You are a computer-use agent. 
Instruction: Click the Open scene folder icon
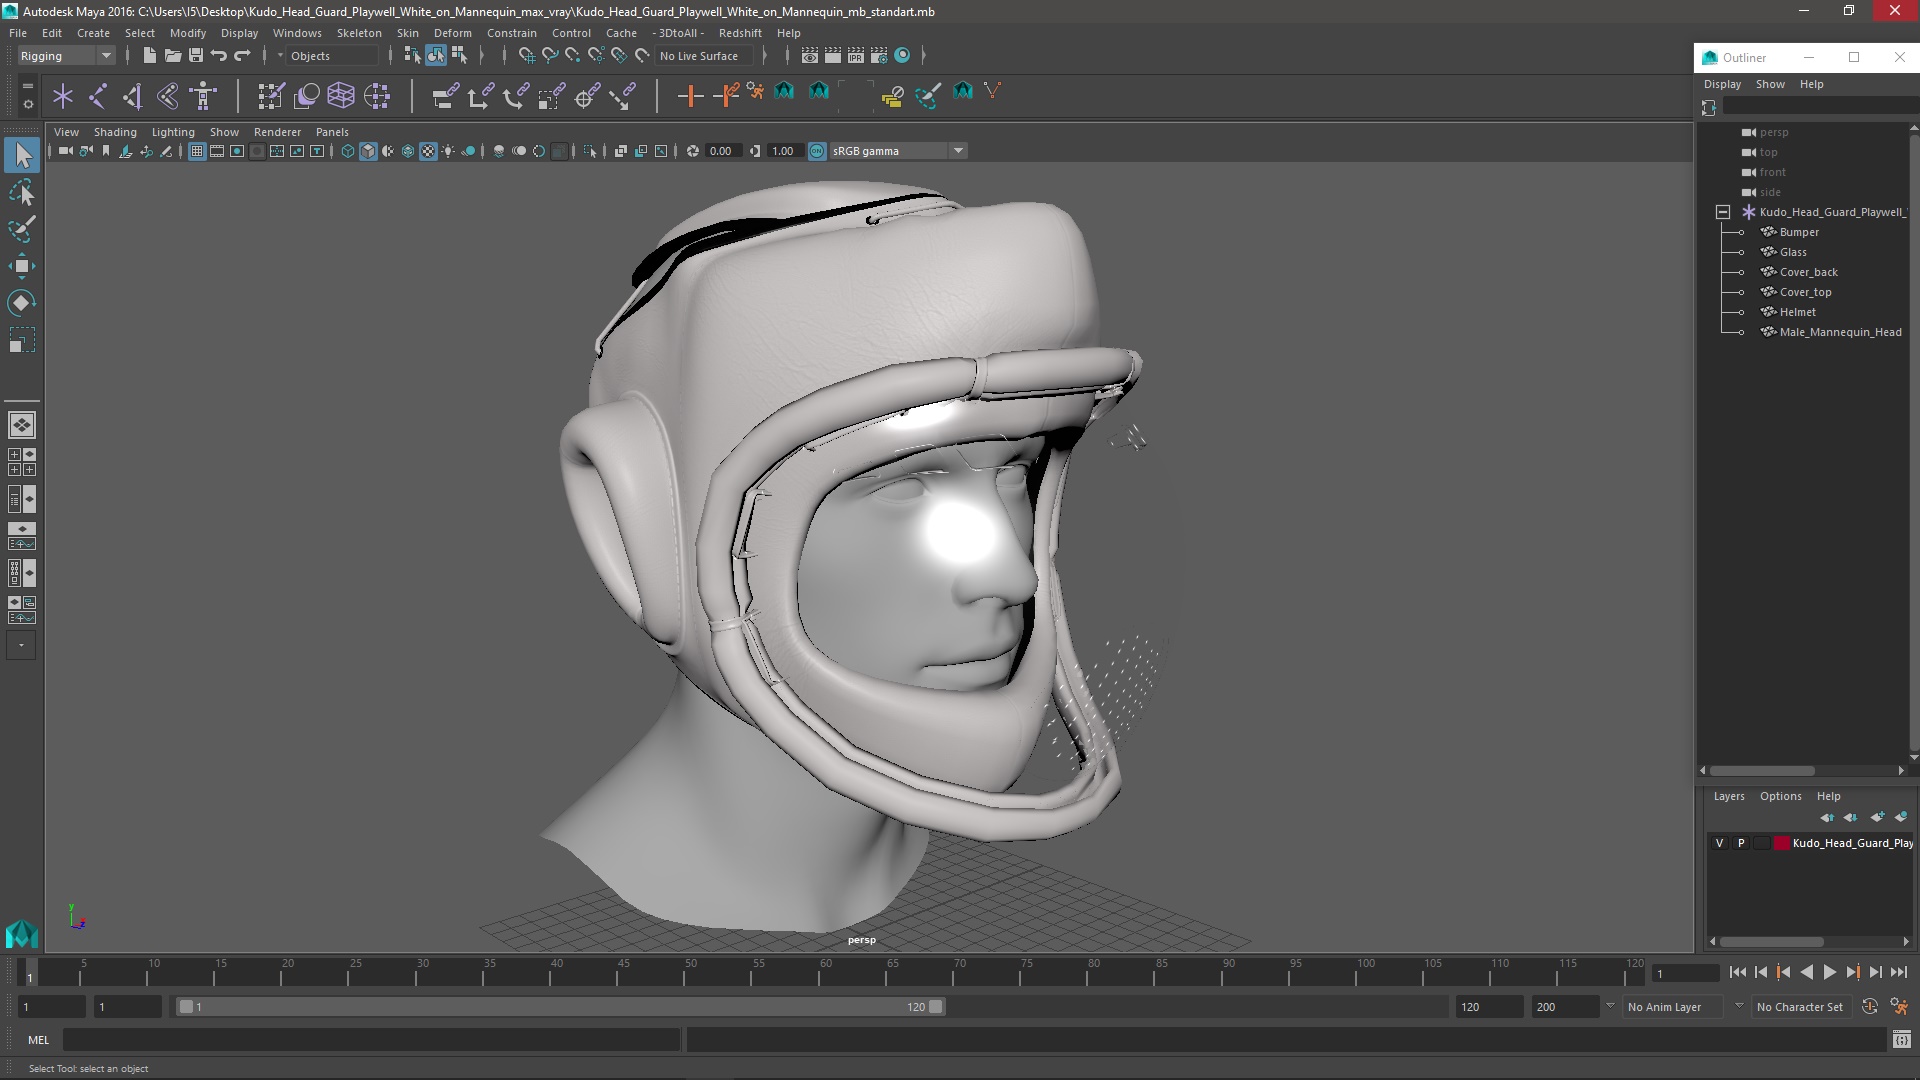172,56
